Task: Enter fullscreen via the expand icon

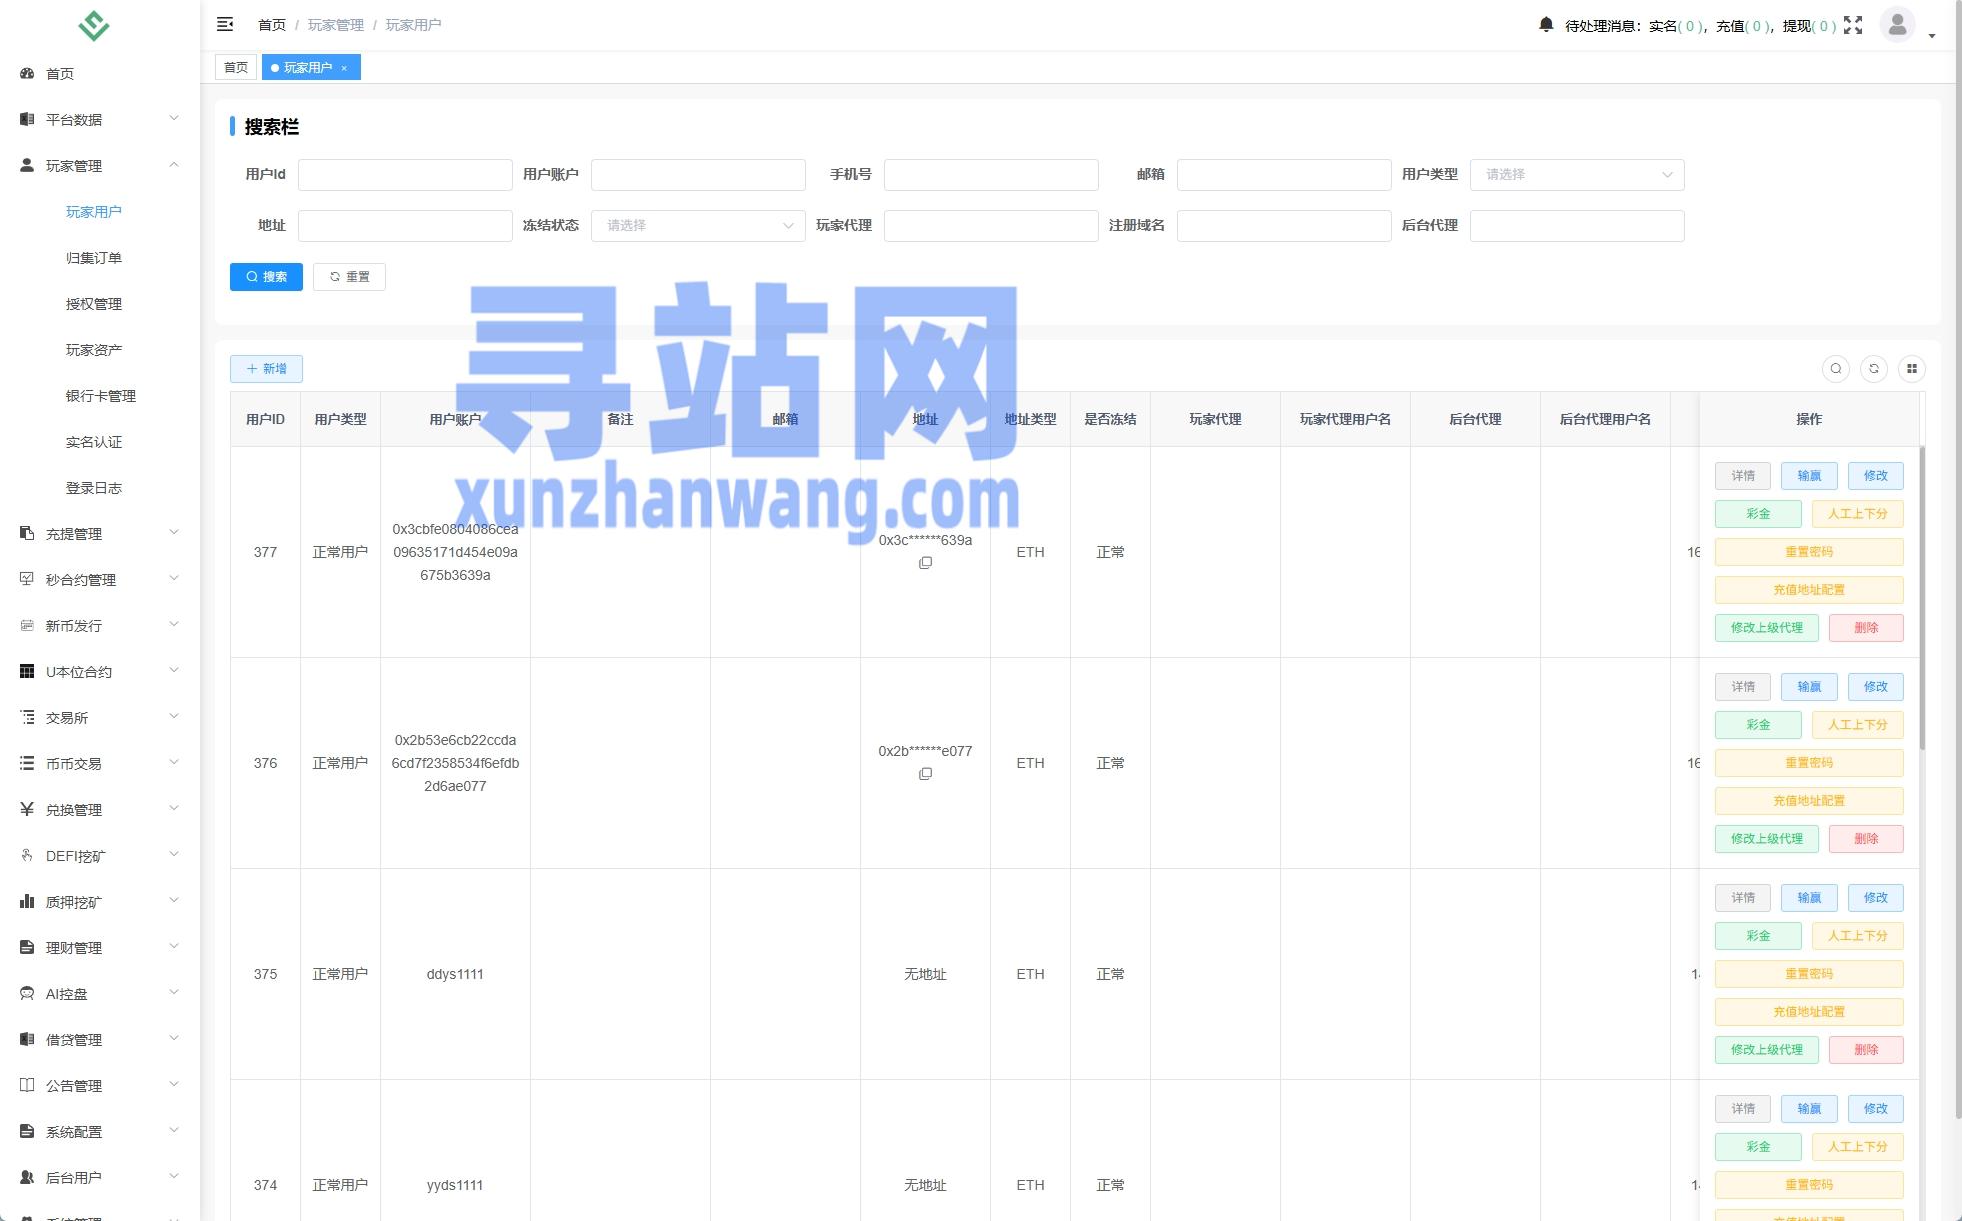Action: pyautogui.click(x=1853, y=25)
